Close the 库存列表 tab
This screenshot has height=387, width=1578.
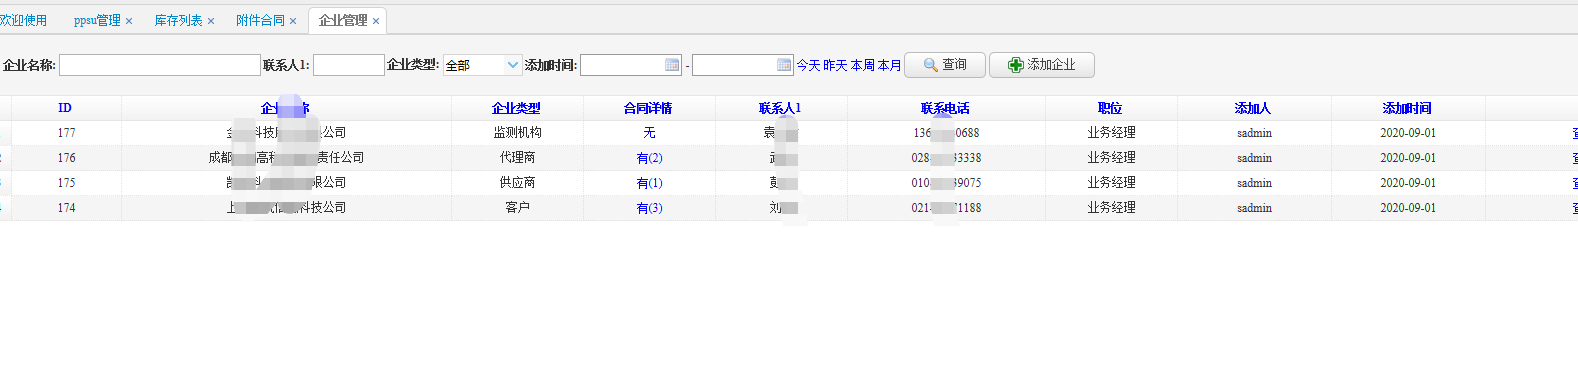[x=211, y=21]
